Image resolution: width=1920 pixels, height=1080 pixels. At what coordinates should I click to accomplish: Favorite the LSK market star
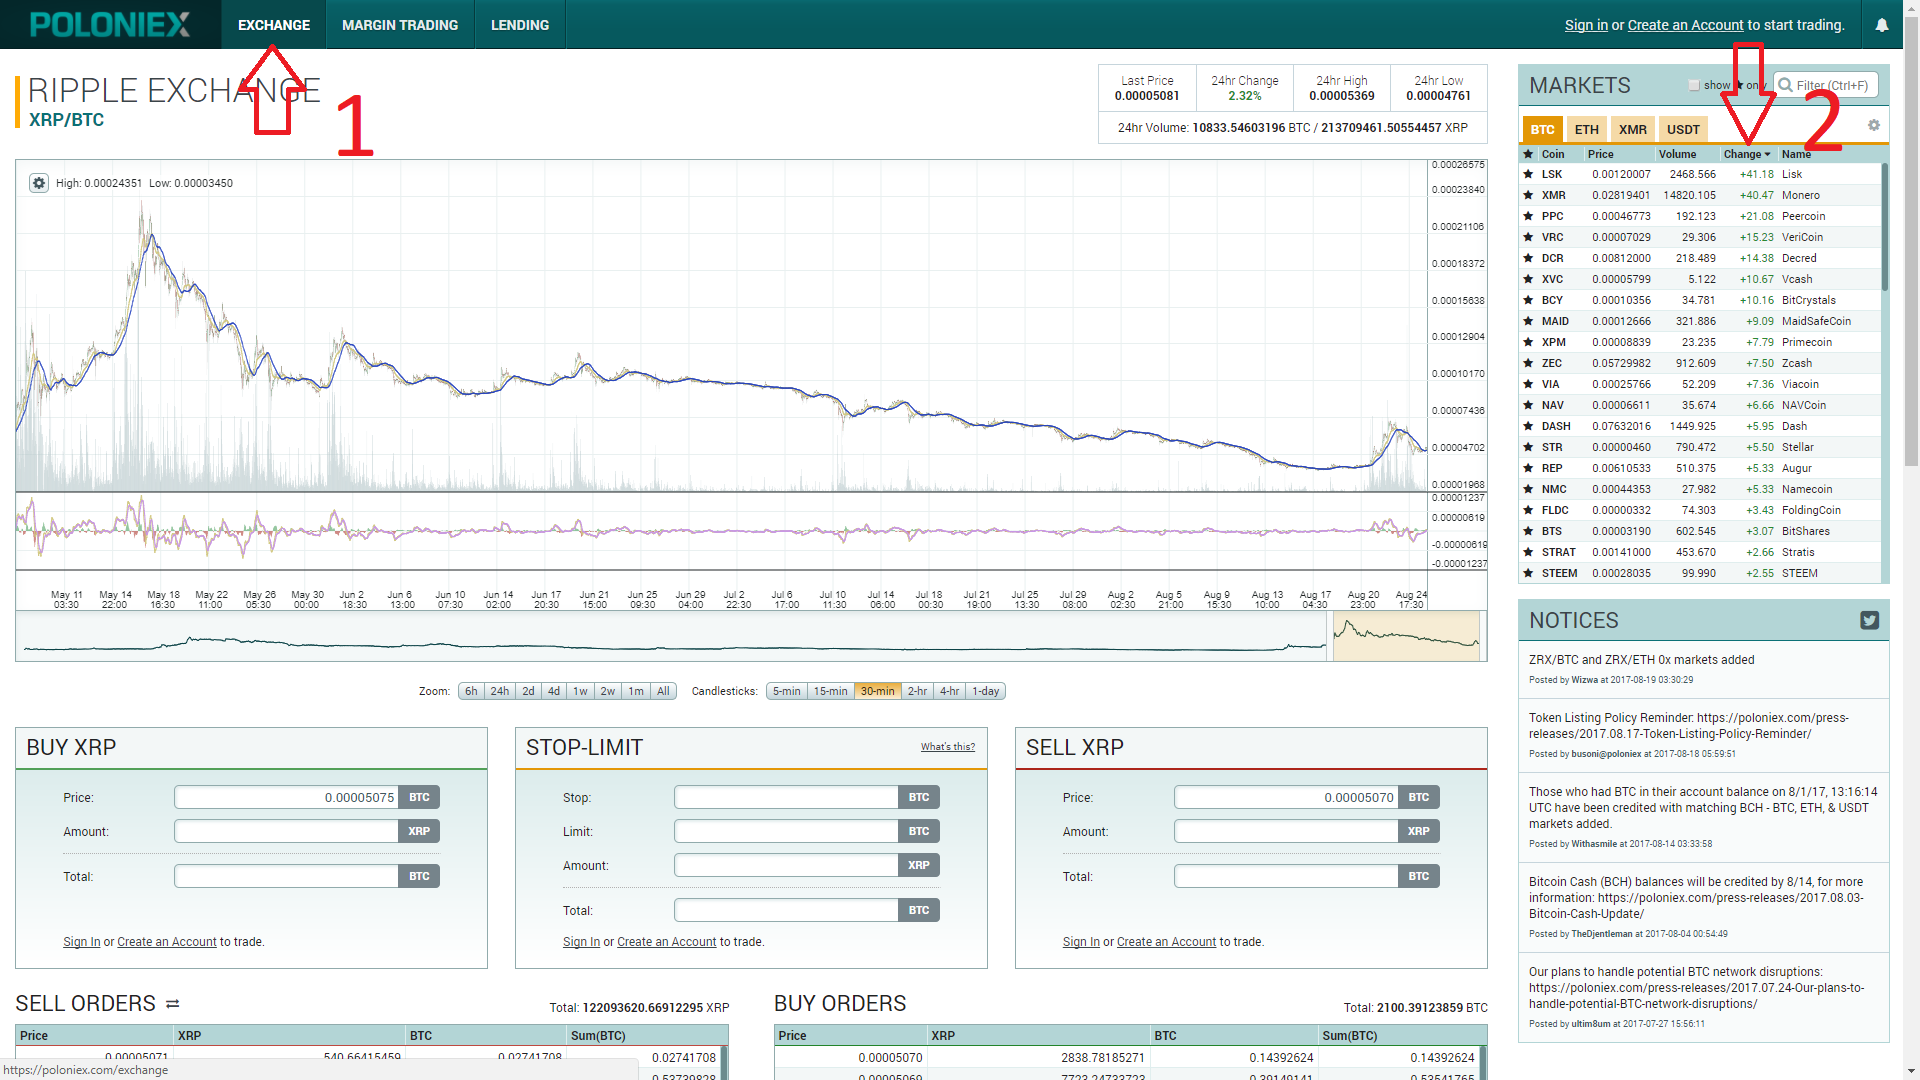[x=1528, y=174]
